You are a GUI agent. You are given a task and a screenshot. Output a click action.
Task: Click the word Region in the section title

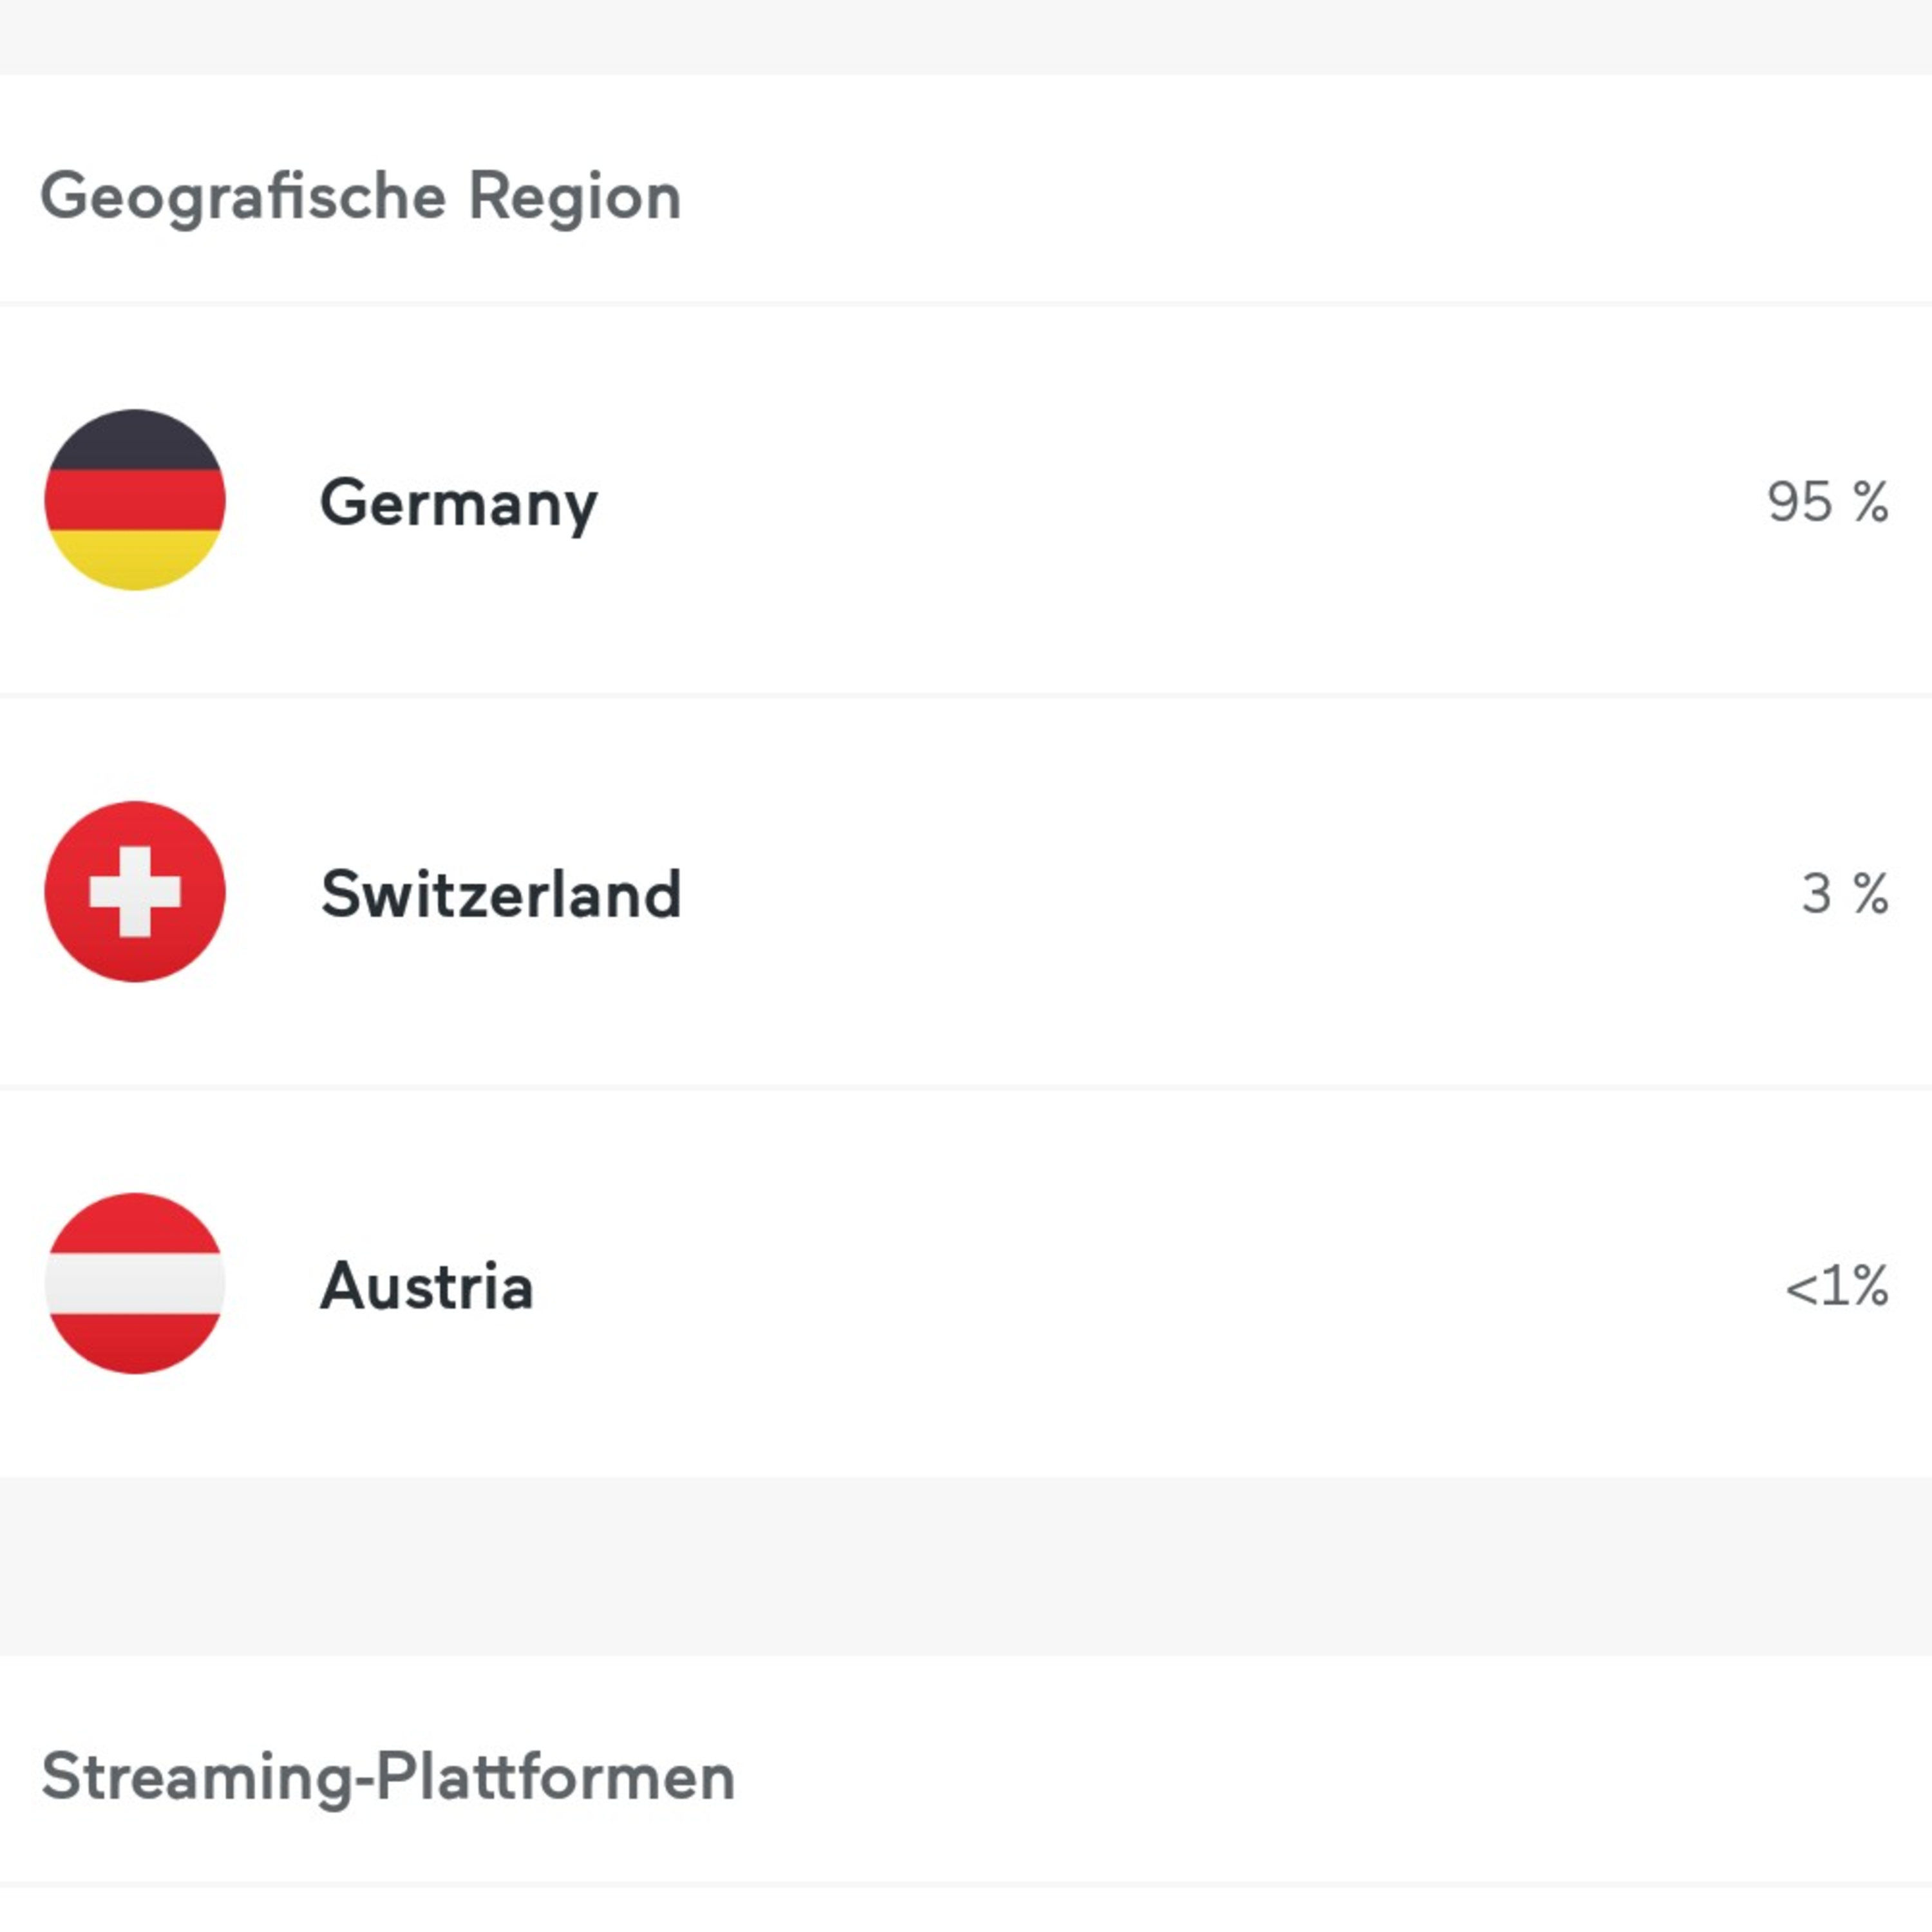point(575,196)
